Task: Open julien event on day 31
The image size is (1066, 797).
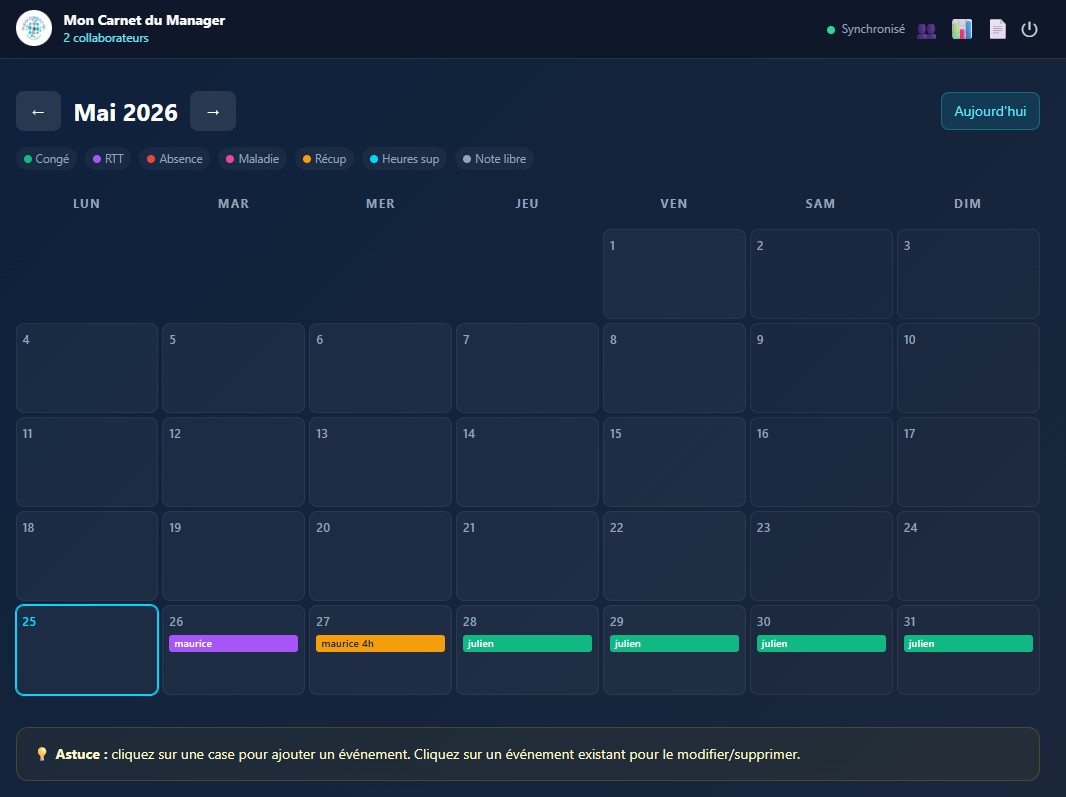Action: tap(968, 643)
